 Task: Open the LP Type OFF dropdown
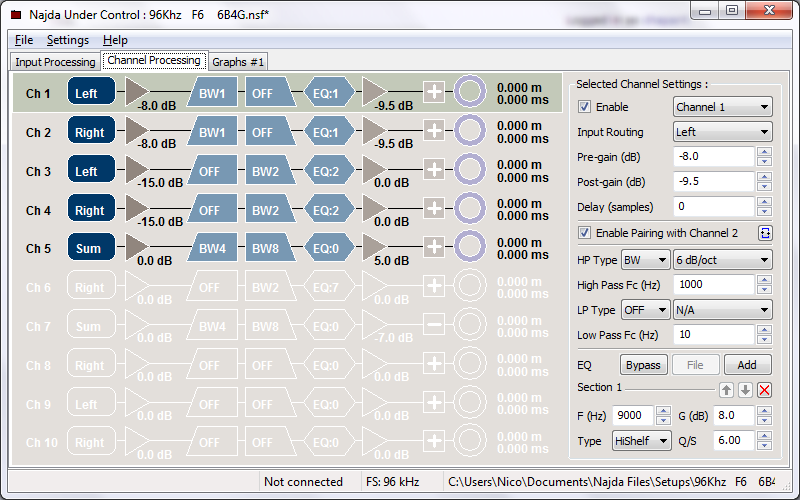[x=645, y=310]
